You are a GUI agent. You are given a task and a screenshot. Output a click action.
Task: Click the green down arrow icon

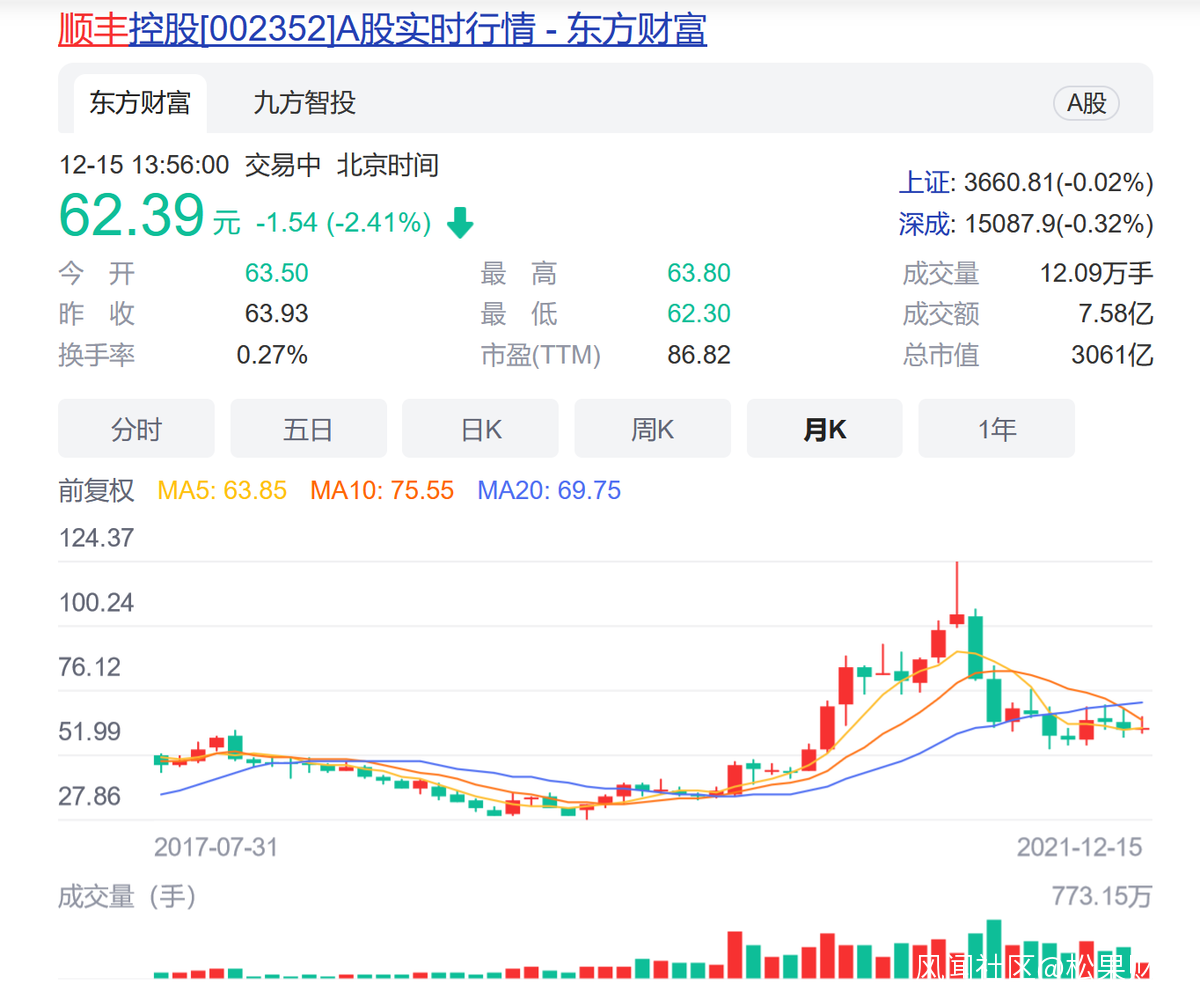coord(460,223)
